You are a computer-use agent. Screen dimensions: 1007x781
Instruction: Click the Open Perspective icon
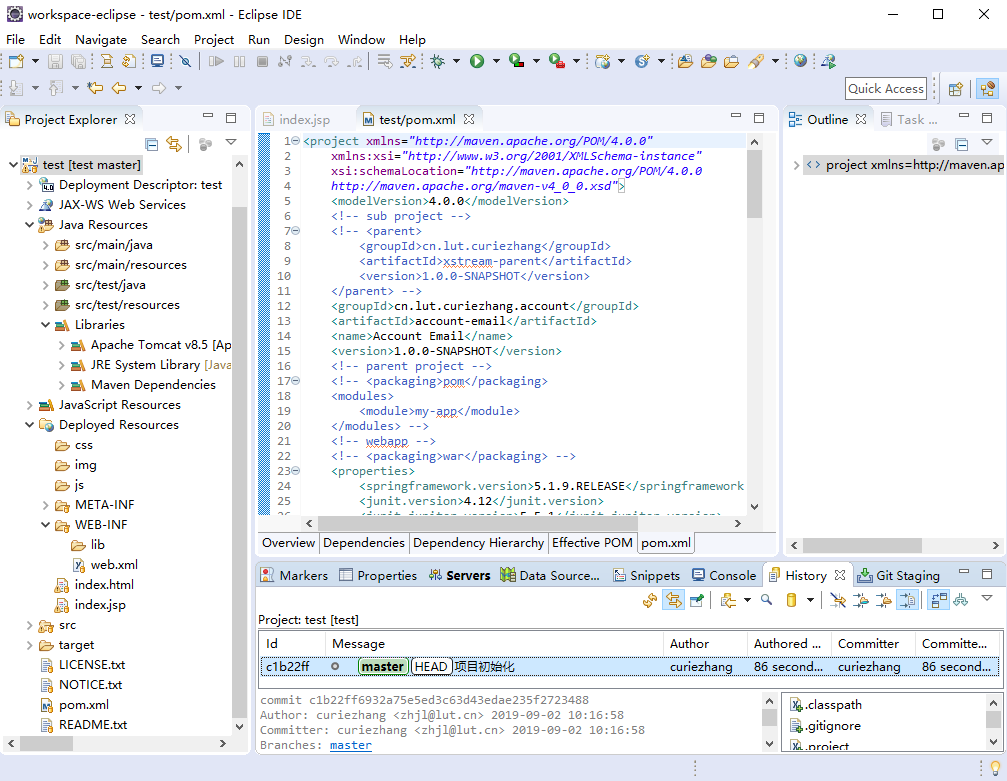click(x=956, y=89)
